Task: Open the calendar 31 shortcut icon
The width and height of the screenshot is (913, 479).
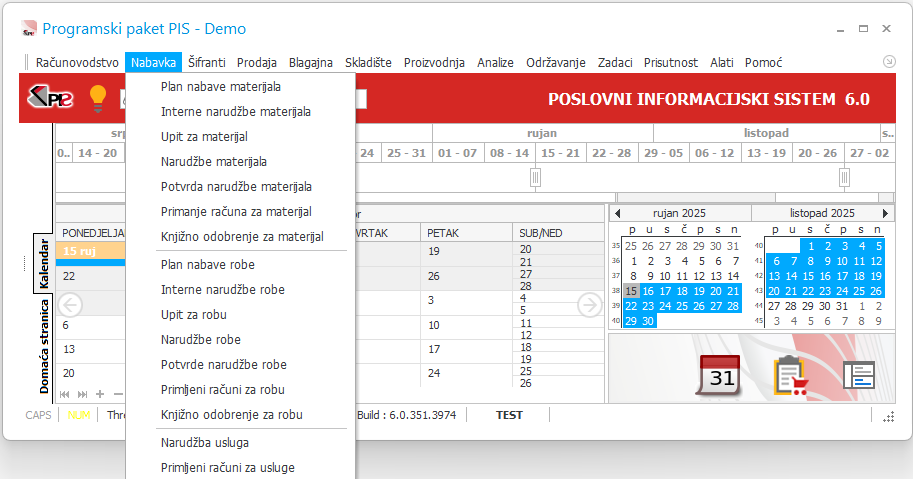Action: 719,376
